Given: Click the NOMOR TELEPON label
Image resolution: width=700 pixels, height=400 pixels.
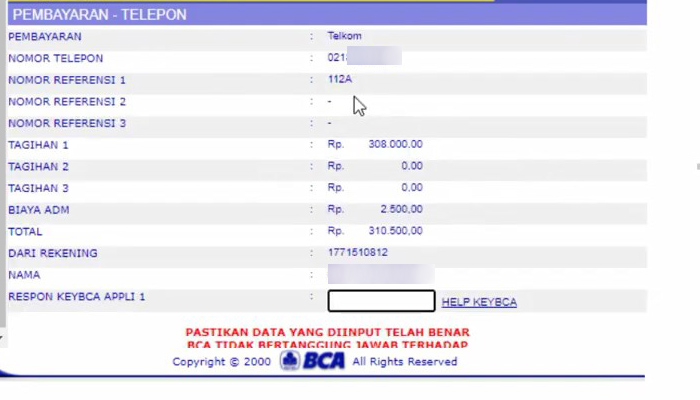Looking at the screenshot, I should [x=55, y=58].
